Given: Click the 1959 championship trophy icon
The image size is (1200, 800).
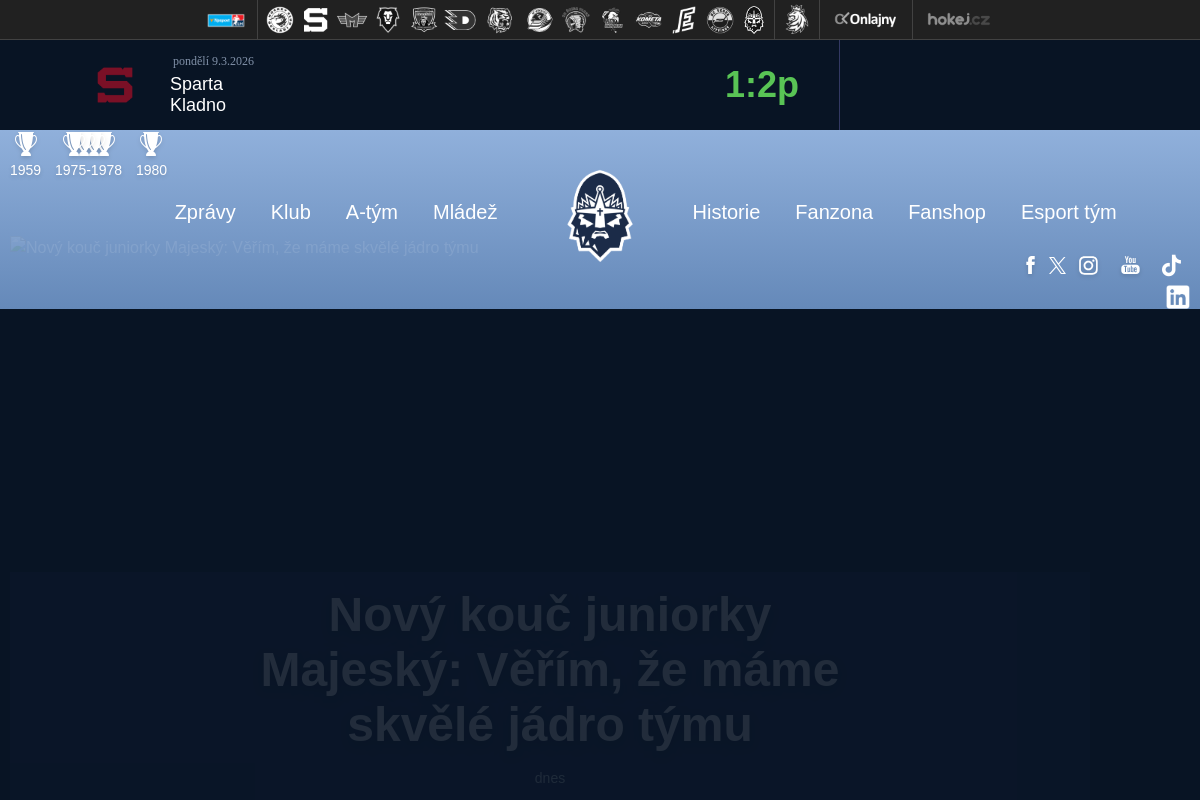Looking at the screenshot, I should 26,144.
